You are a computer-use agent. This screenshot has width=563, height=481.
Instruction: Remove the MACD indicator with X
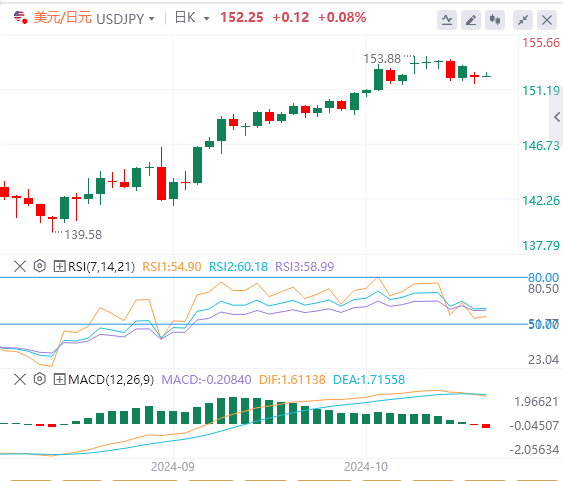20,379
